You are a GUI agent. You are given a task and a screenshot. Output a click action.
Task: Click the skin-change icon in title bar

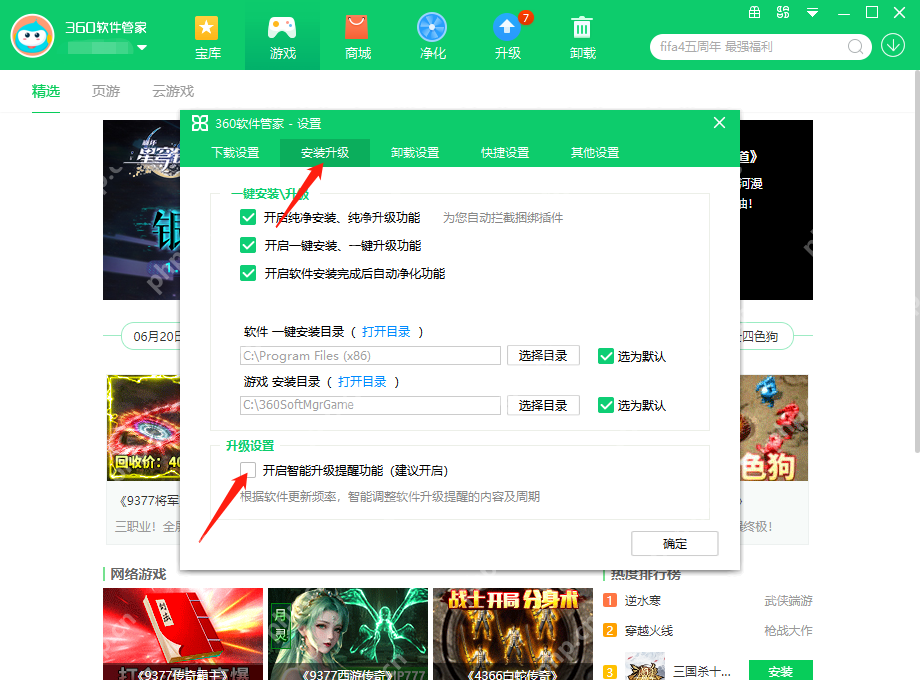tap(783, 12)
